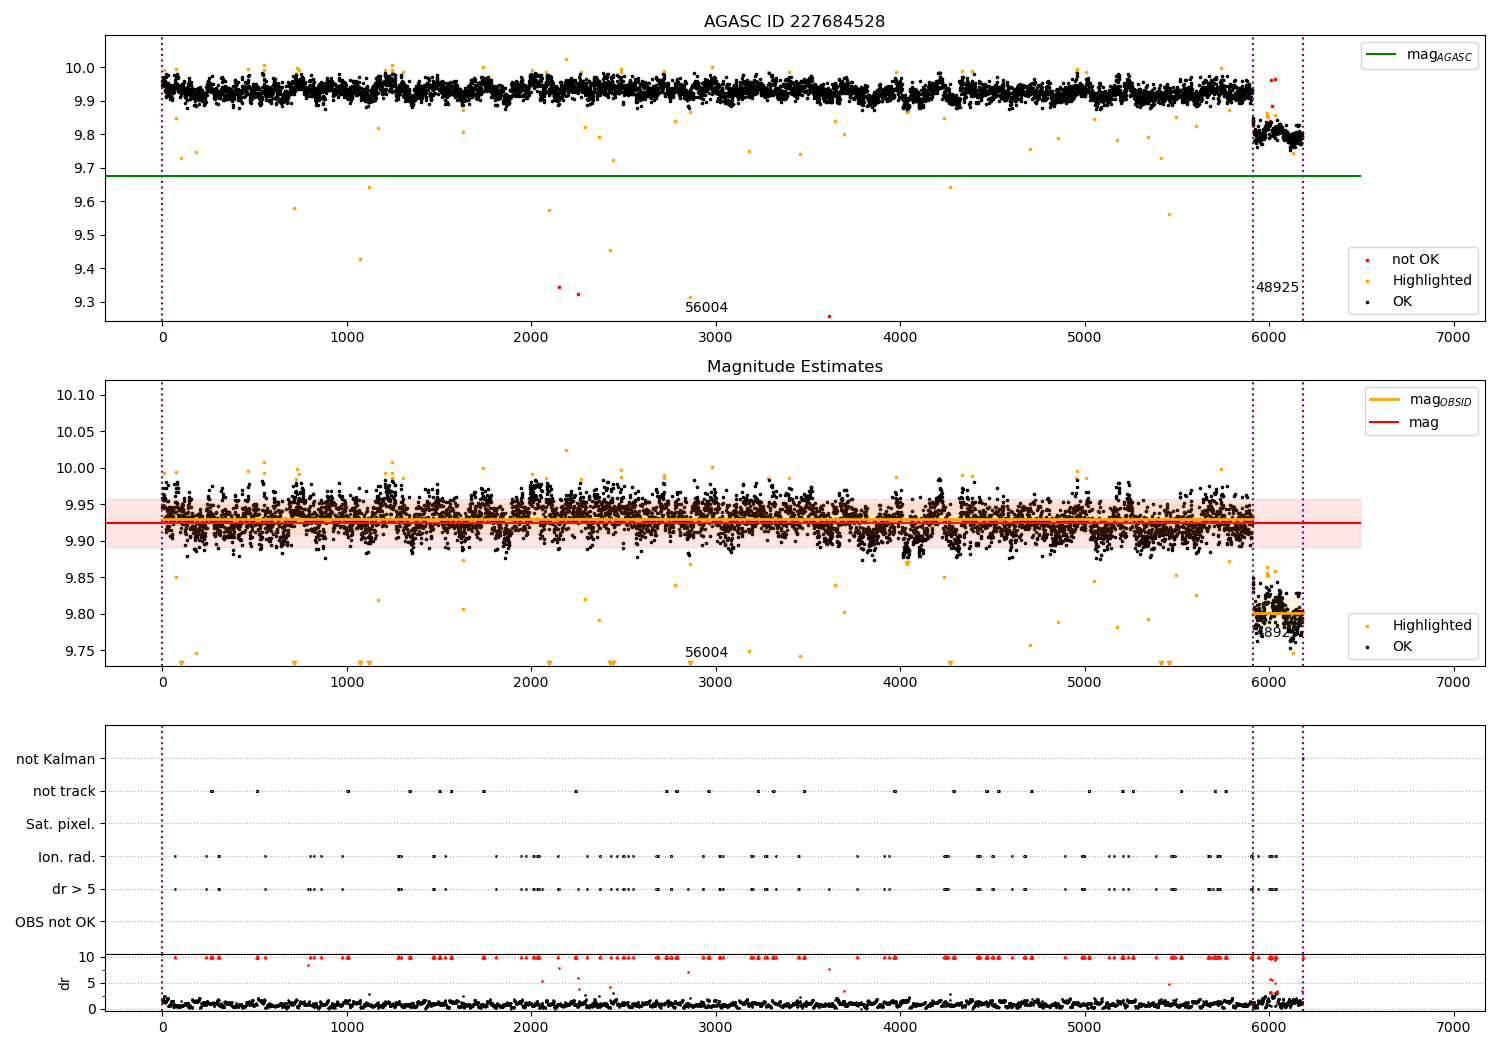Click the red 'mag' legend entry in middle plot
Image resolution: width=1500 pixels, height=1050 pixels.
[1404, 423]
